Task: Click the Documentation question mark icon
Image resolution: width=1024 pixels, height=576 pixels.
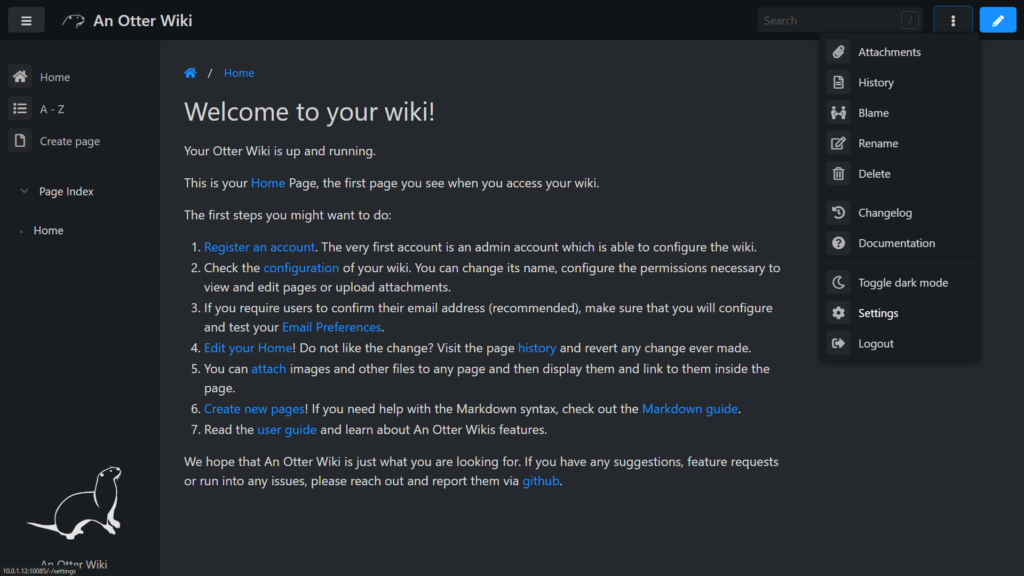Action: [839, 243]
